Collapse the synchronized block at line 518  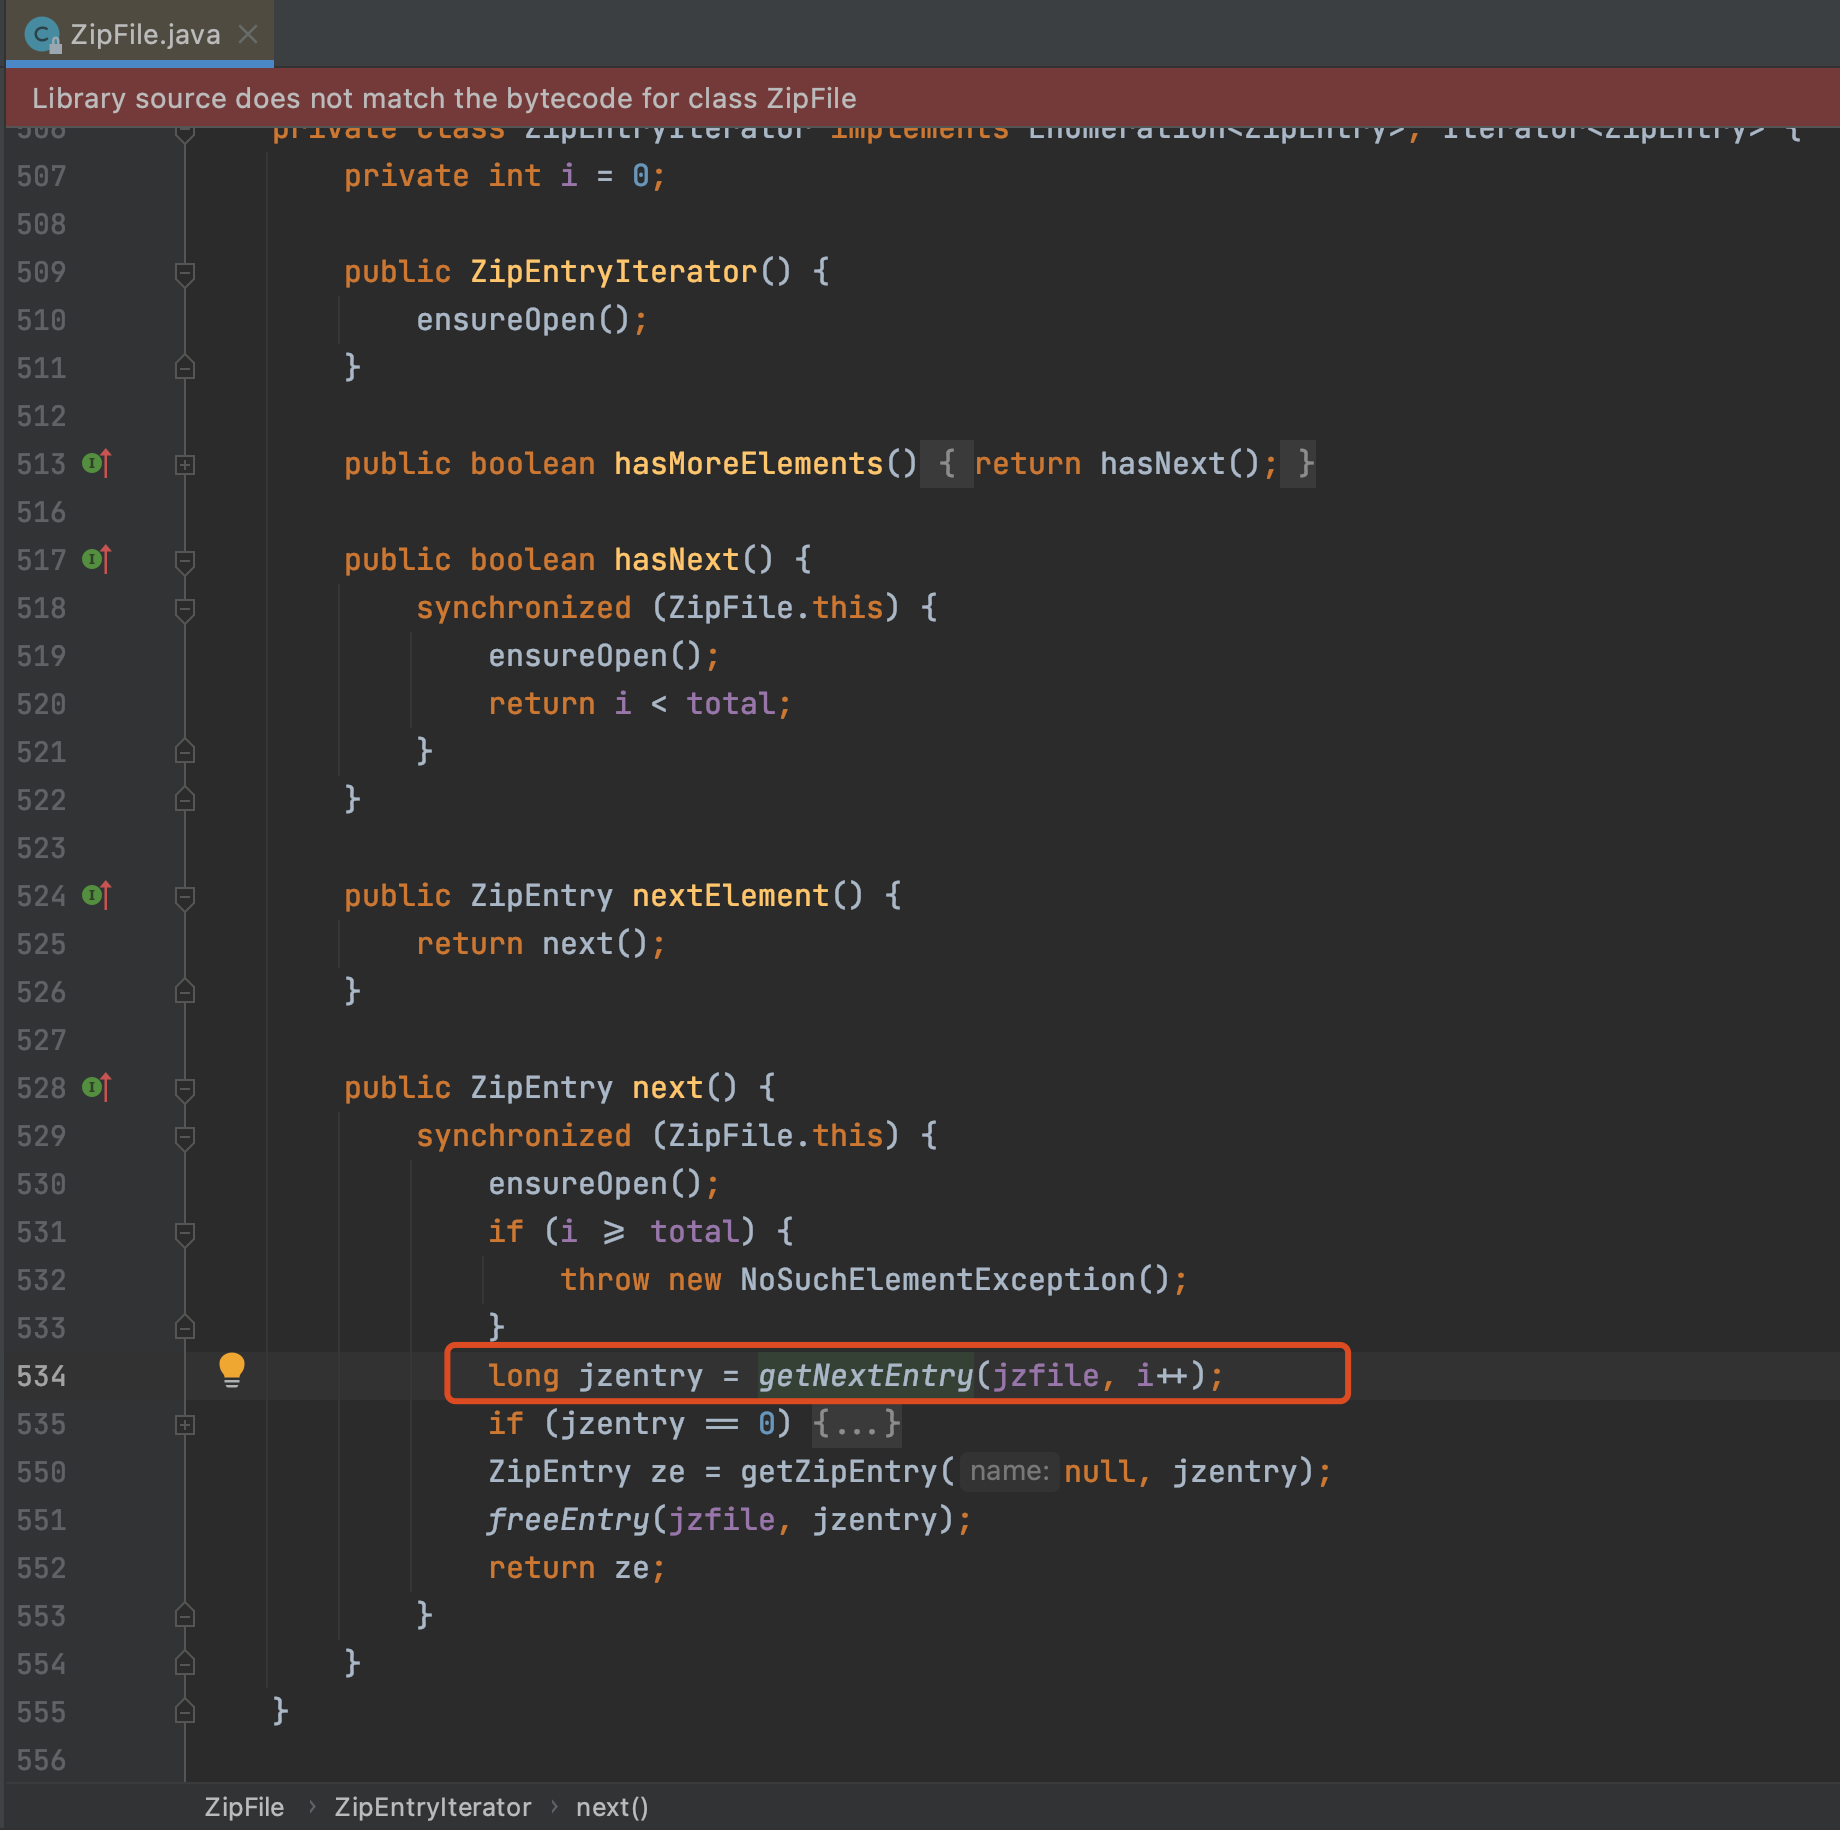(x=185, y=609)
